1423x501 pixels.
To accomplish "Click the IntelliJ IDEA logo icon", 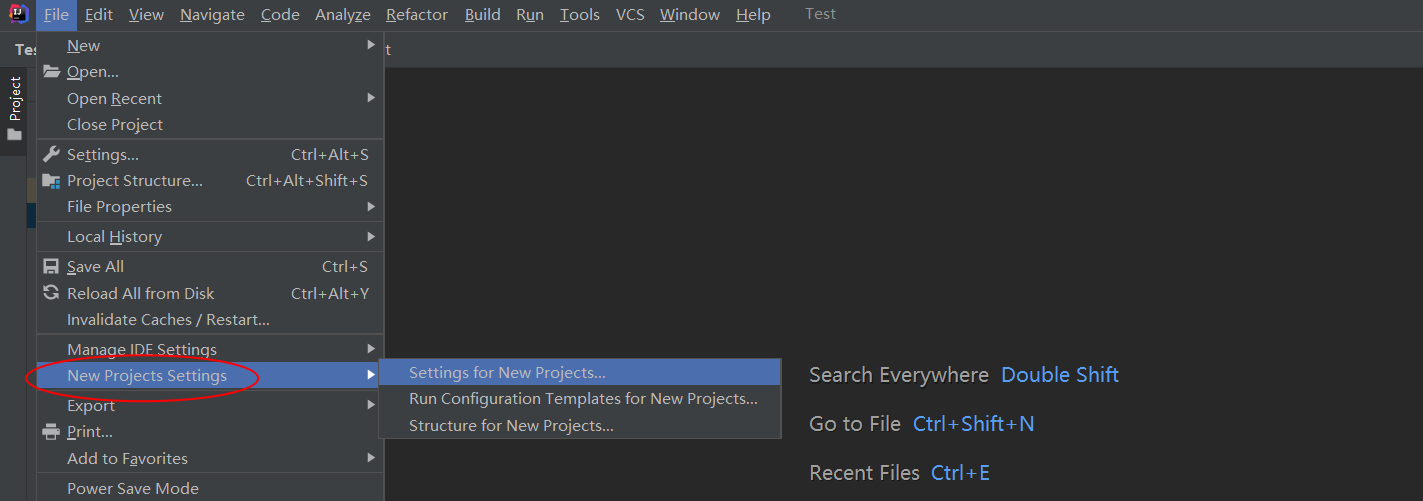I will (19, 15).
